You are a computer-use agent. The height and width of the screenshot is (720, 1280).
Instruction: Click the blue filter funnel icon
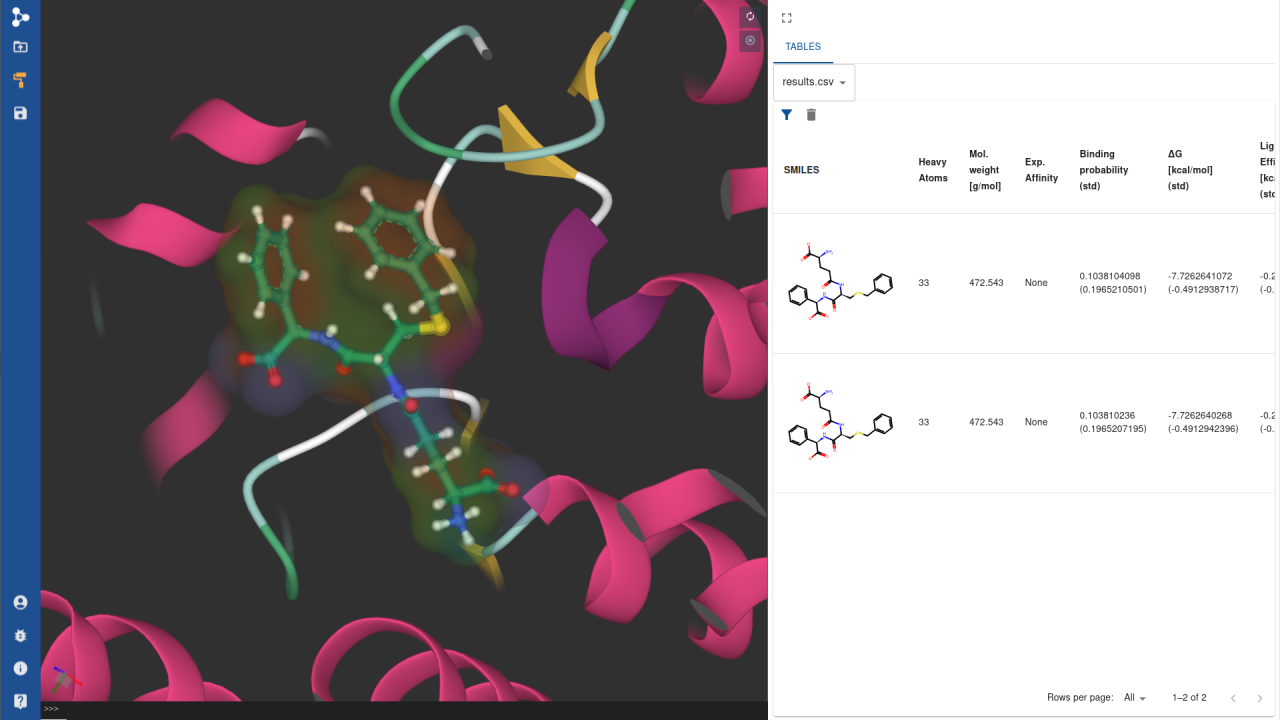click(x=787, y=115)
